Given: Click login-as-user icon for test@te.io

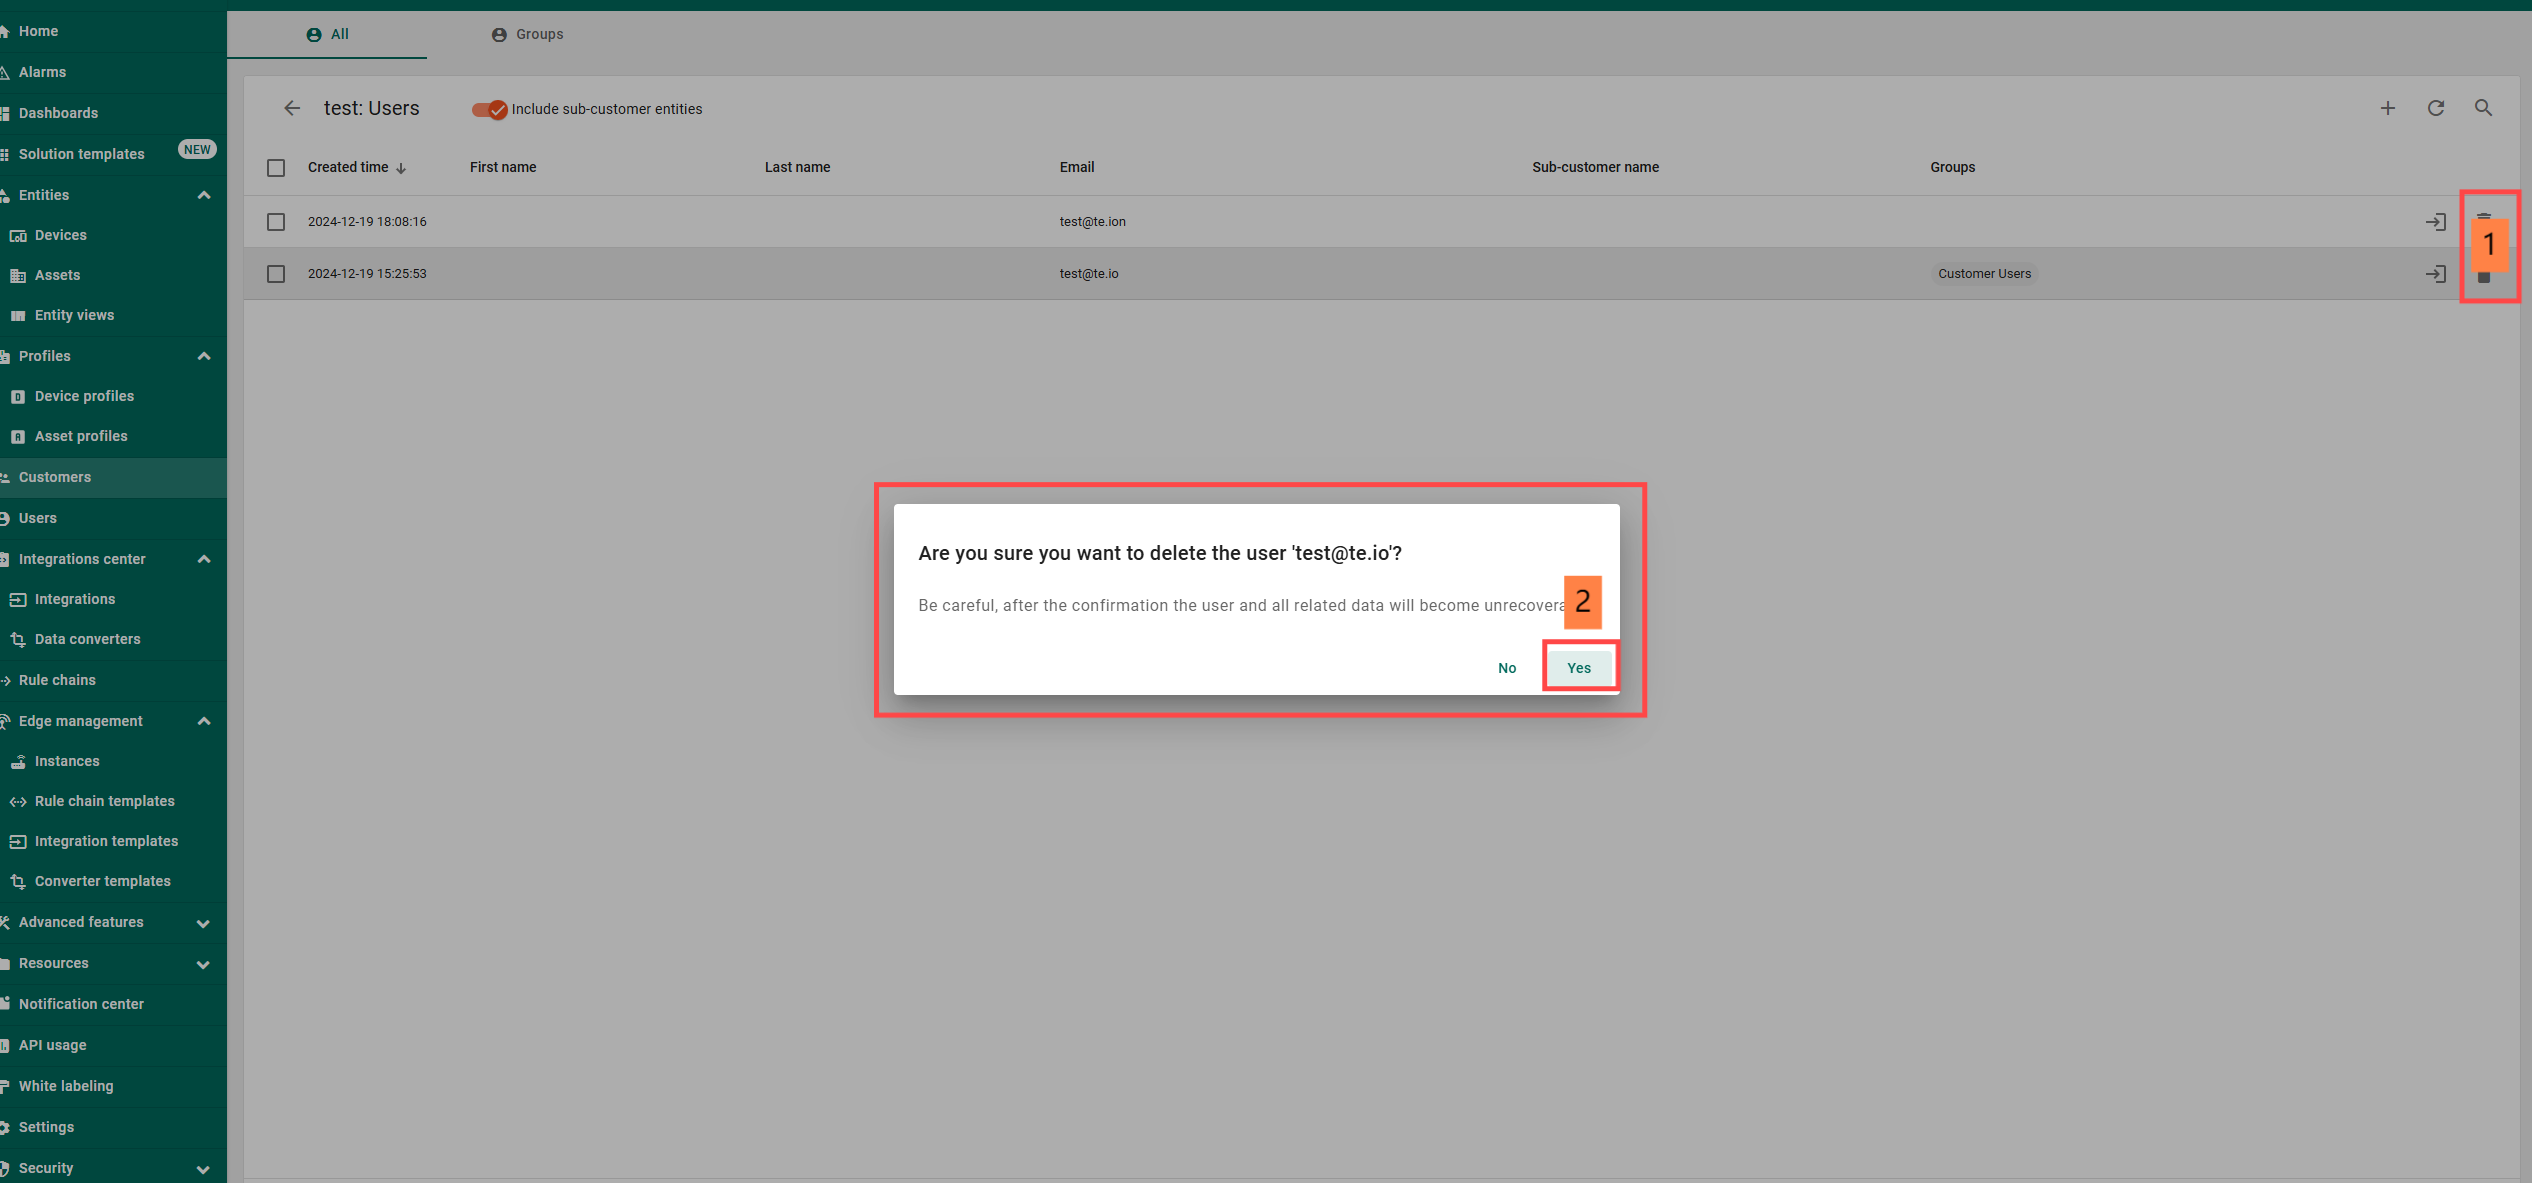Looking at the screenshot, I should [x=2435, y=274].
